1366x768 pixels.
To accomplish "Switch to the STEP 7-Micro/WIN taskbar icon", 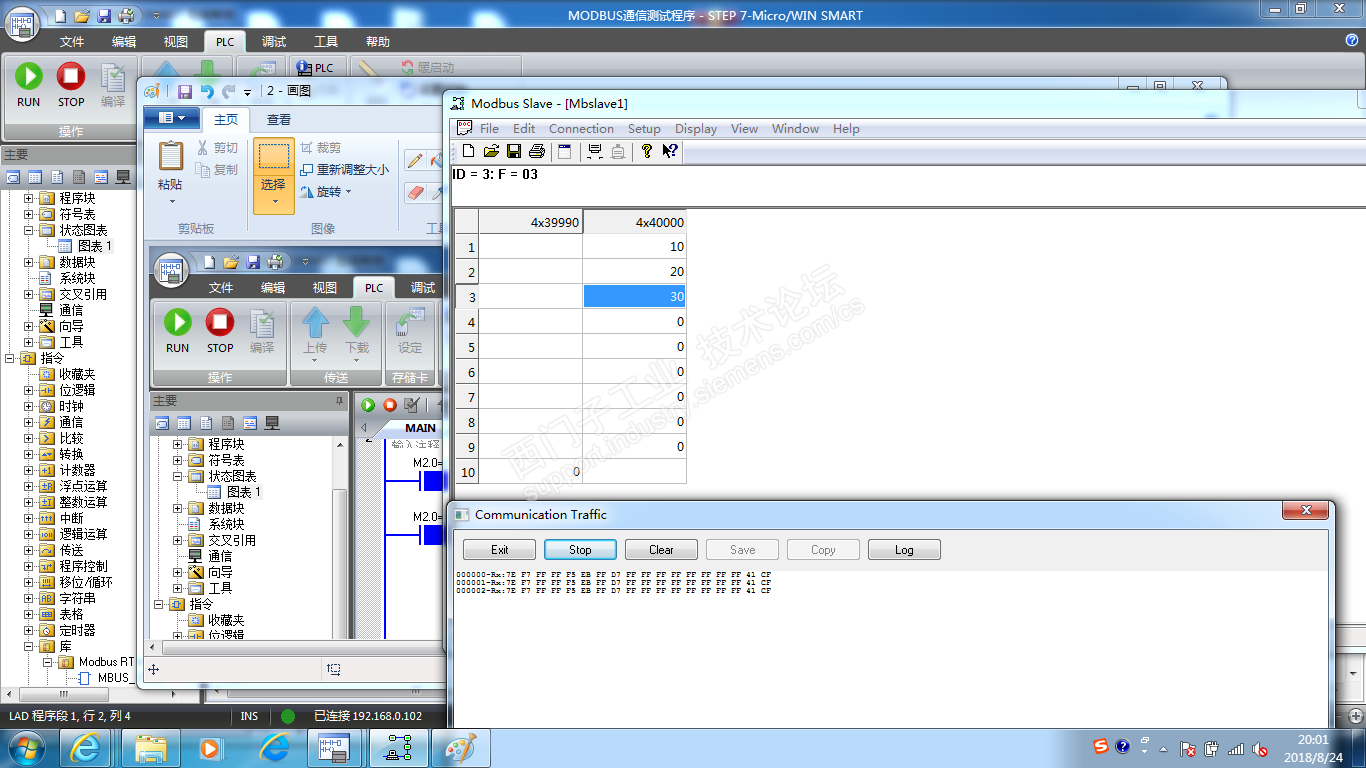I will [x=335, y=747].
